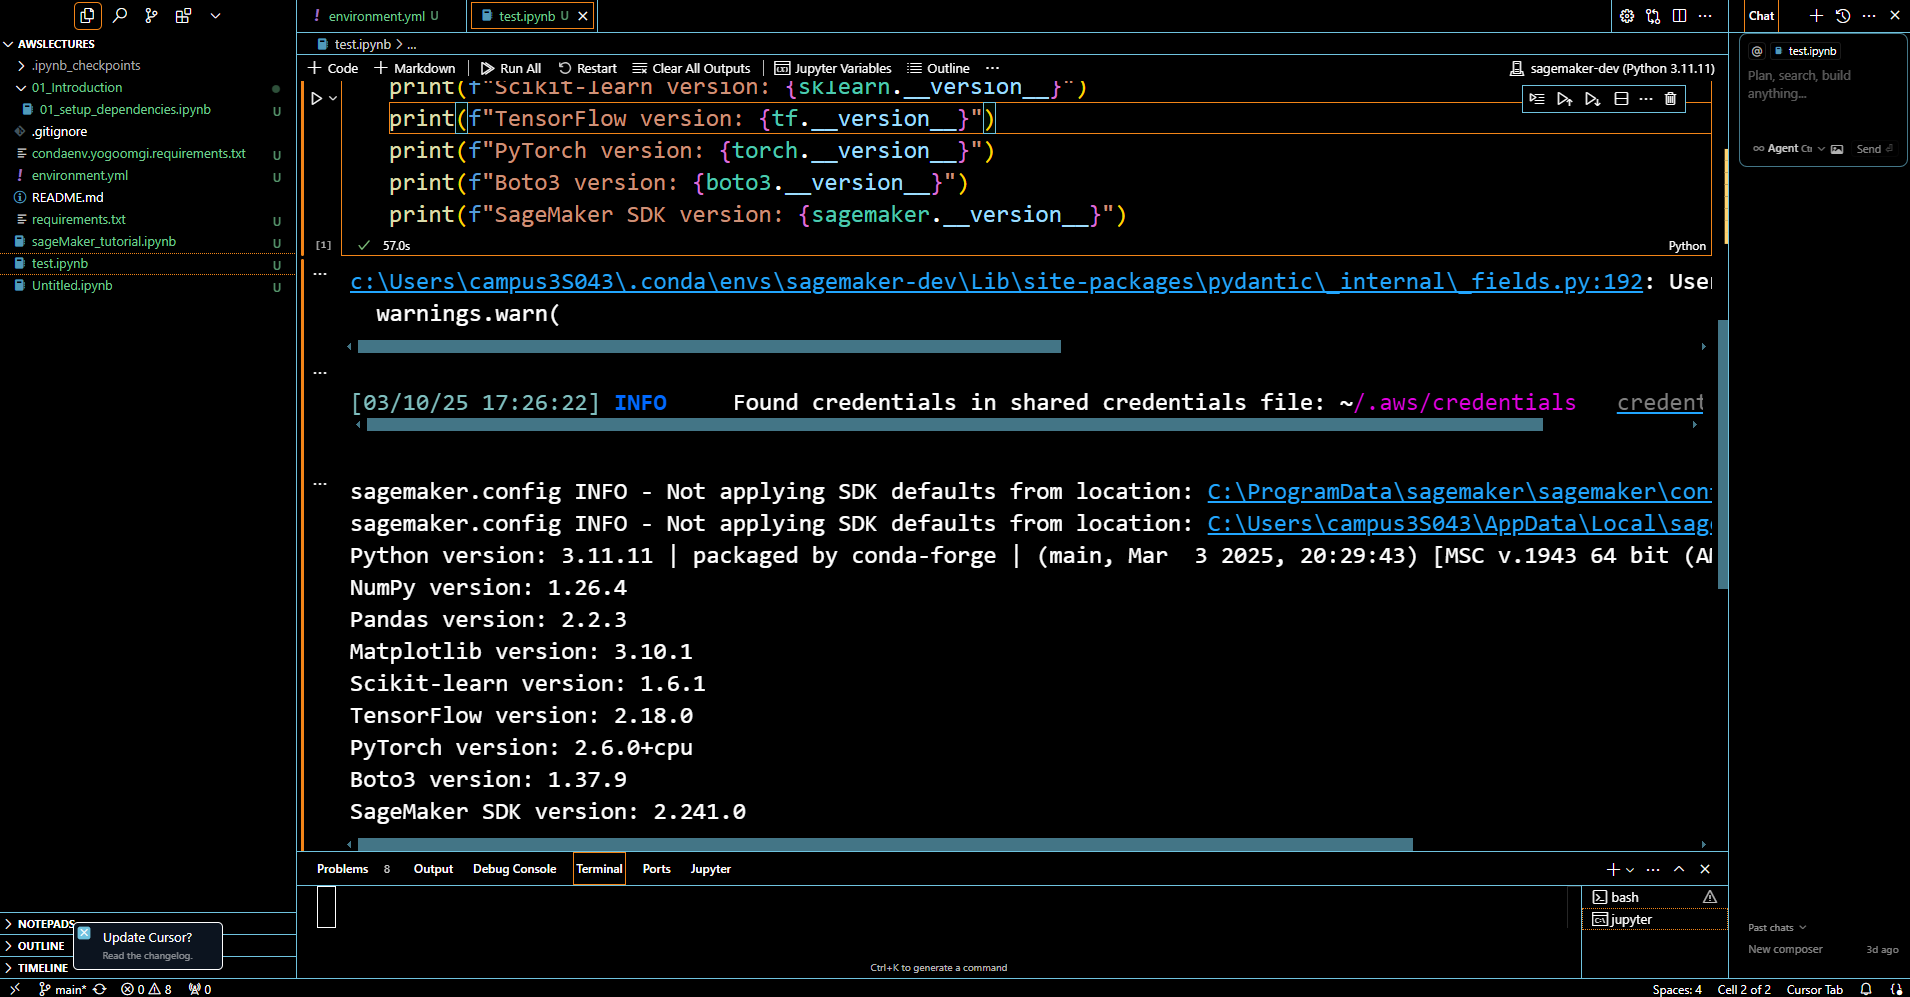The image size is (1910, 997).
Task: Open new terminal with plus icon
Action: (1612, 869)
